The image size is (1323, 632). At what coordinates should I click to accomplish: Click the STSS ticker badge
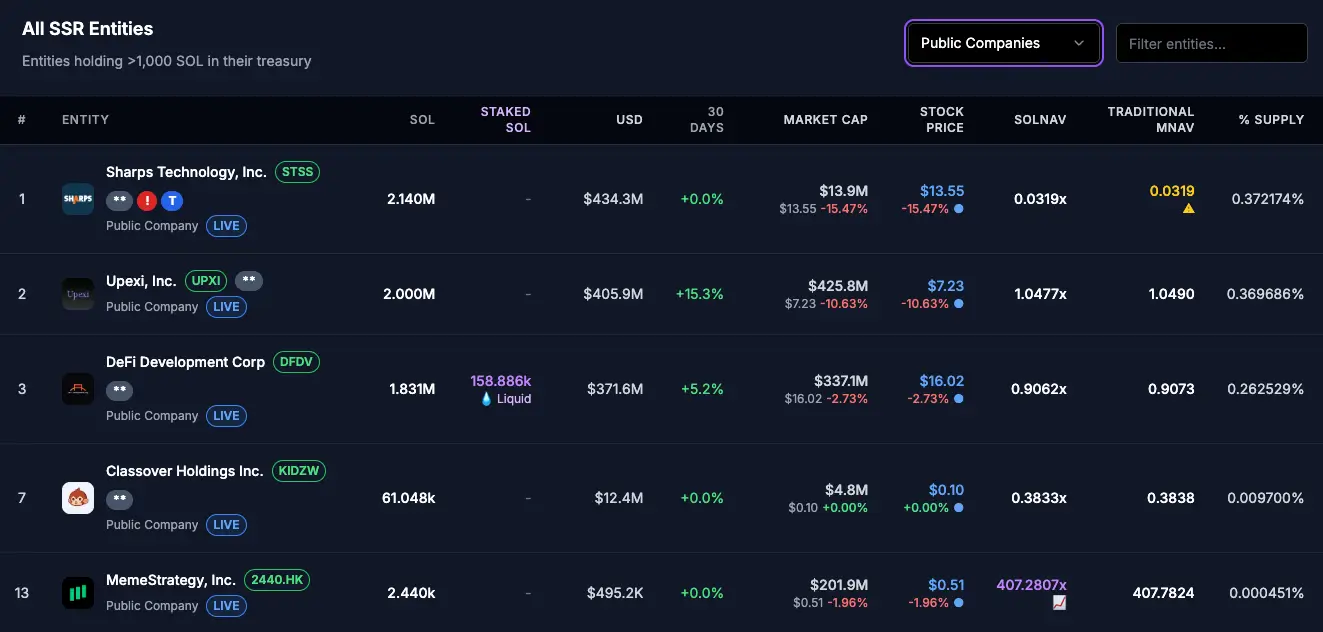[298, 172]
